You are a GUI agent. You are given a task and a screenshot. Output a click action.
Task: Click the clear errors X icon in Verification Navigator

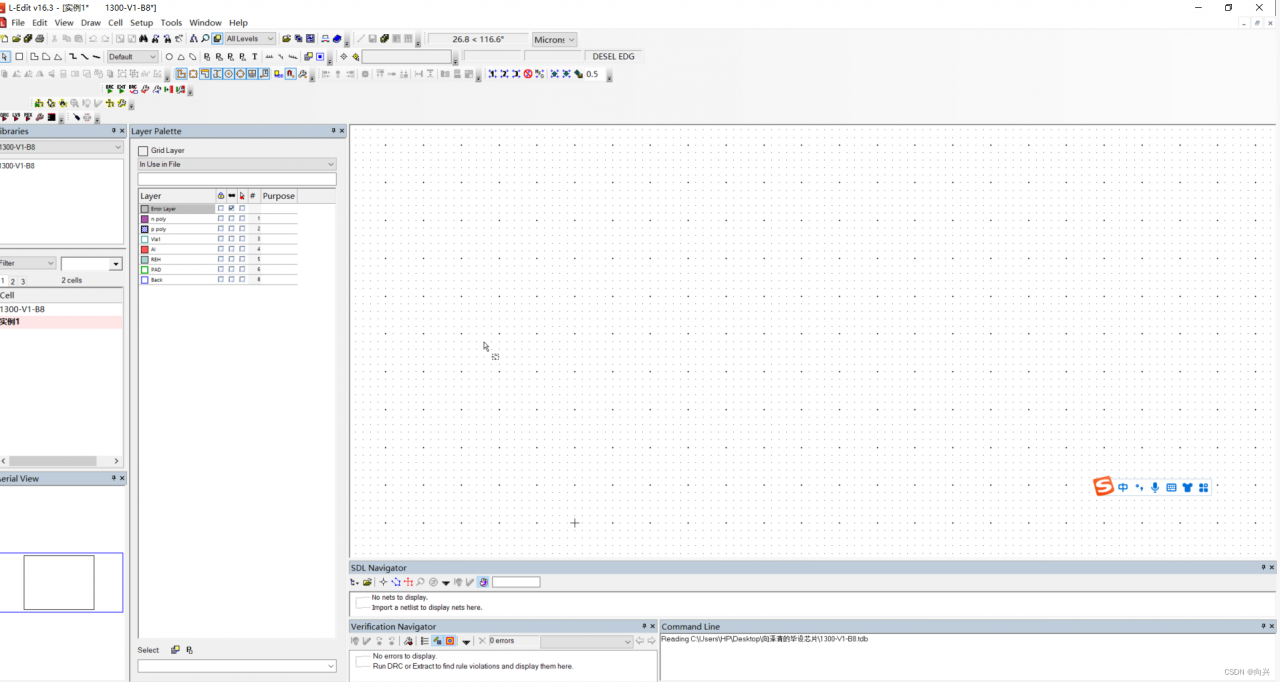click(482, 641)
